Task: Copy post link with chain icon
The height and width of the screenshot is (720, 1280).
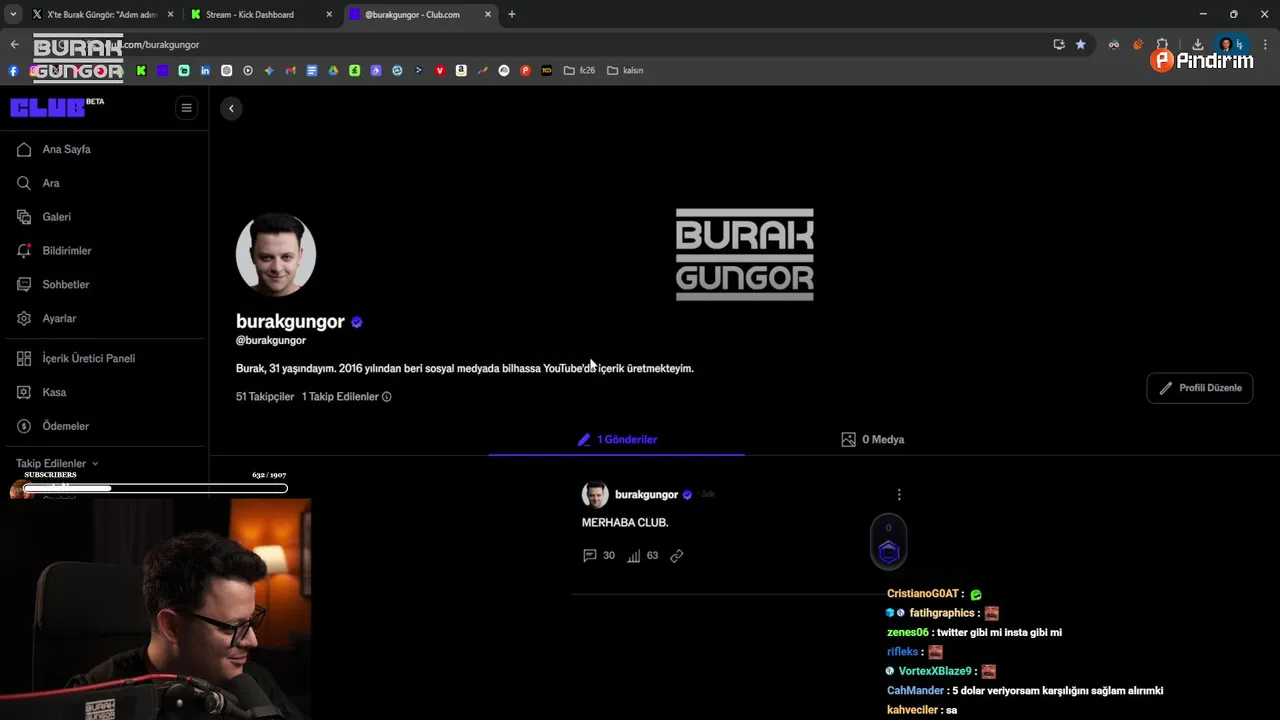Action: [x=677, y=556]
